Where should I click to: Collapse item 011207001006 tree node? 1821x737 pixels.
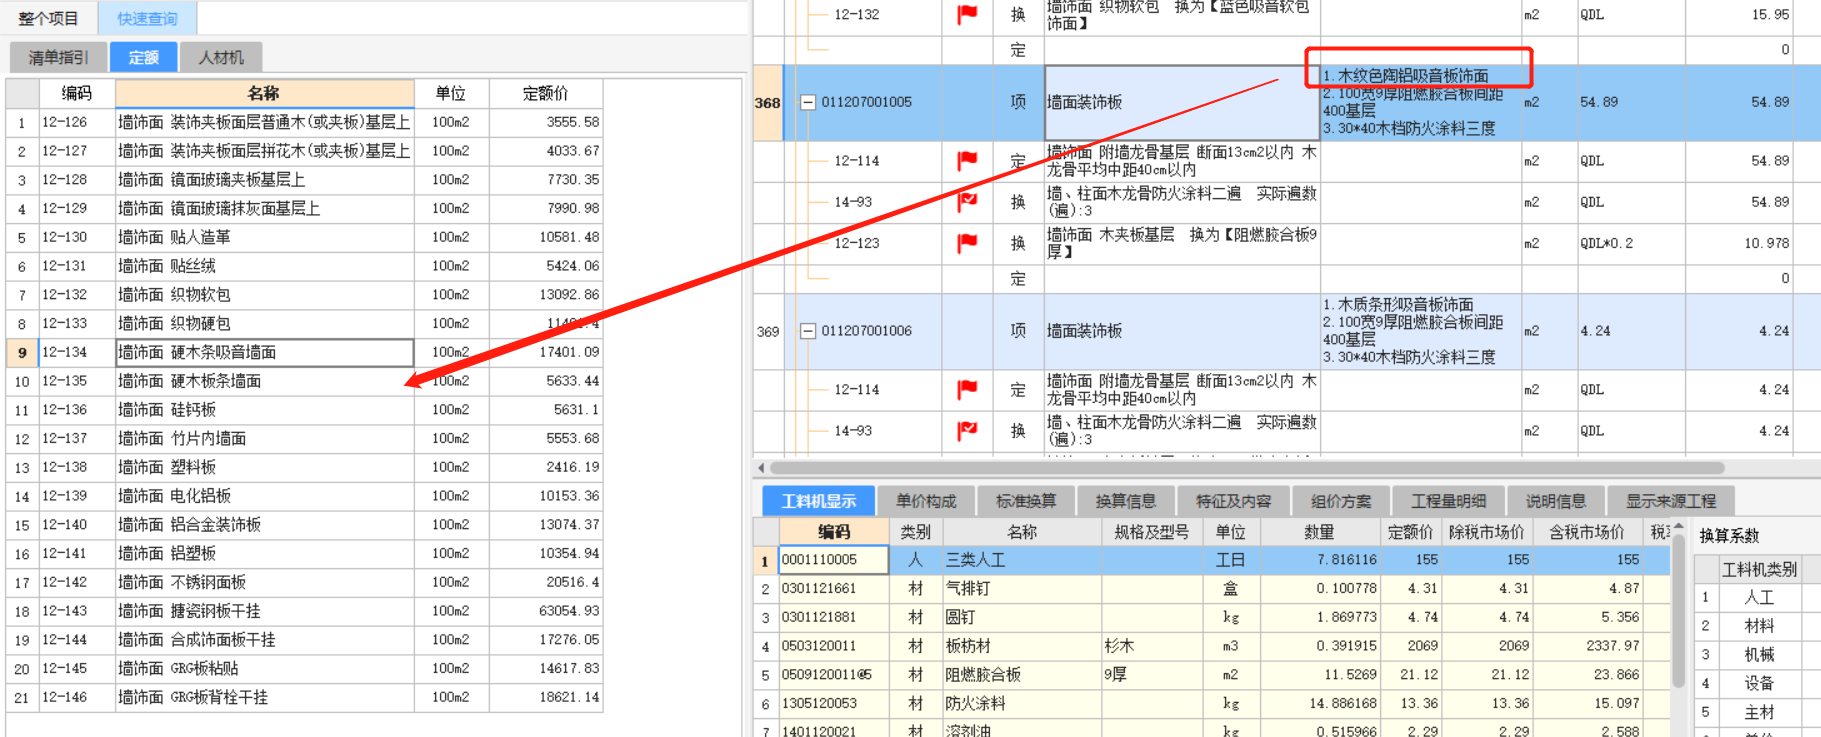point(808,331)
